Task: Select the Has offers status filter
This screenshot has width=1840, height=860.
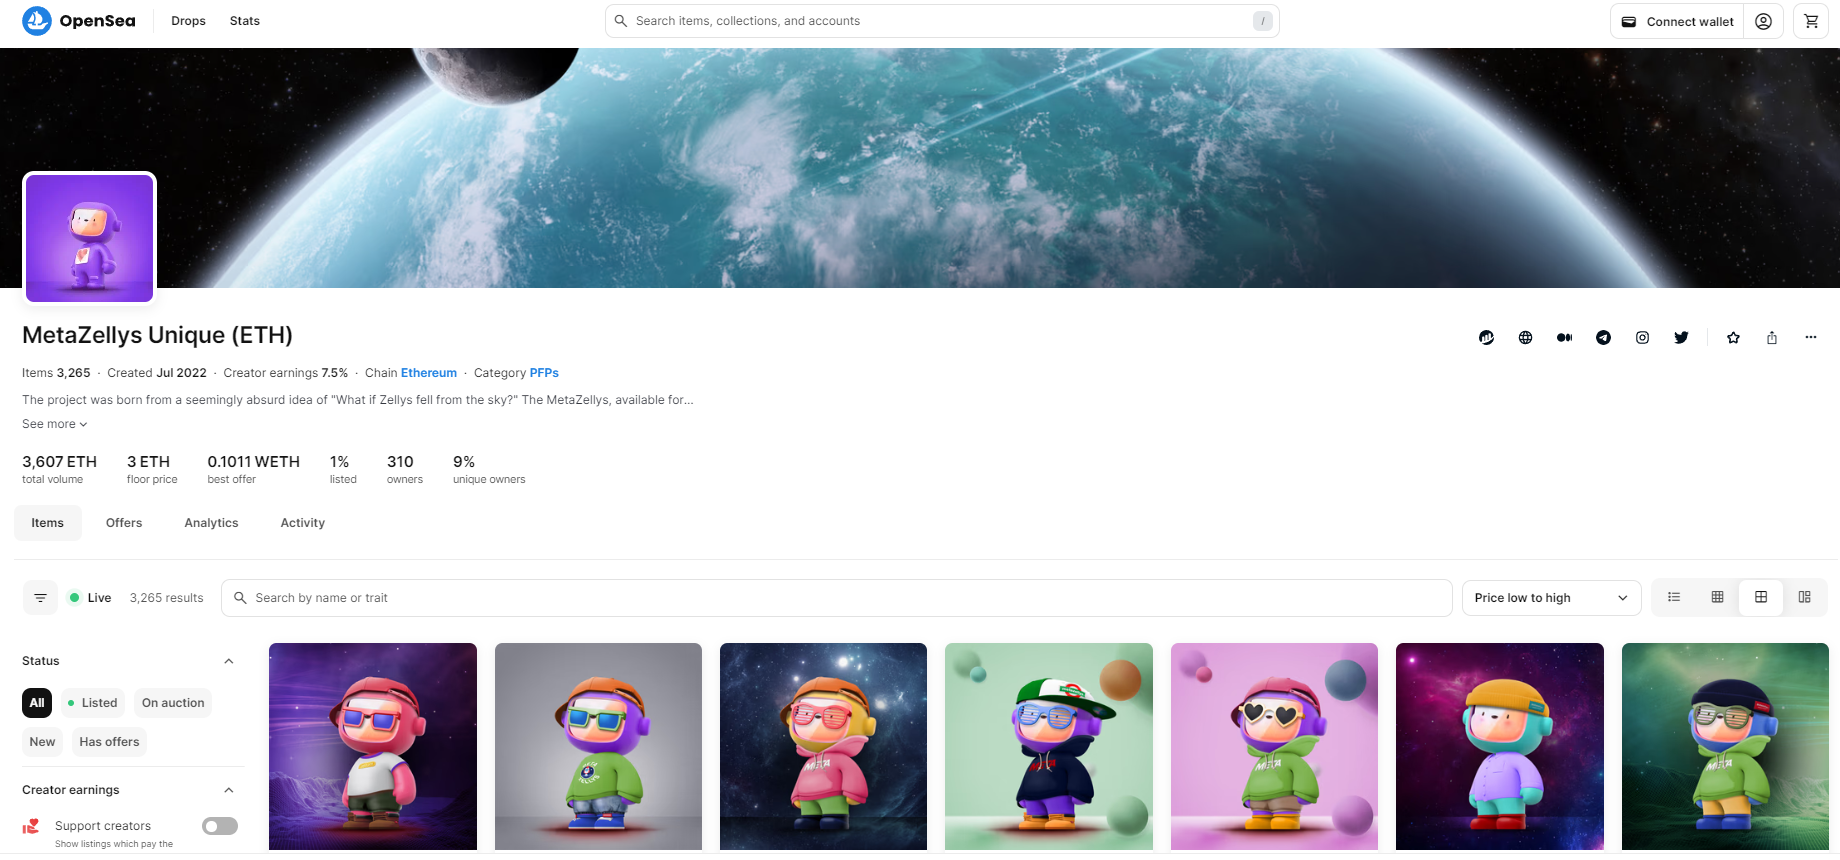Action: point(109,742)
